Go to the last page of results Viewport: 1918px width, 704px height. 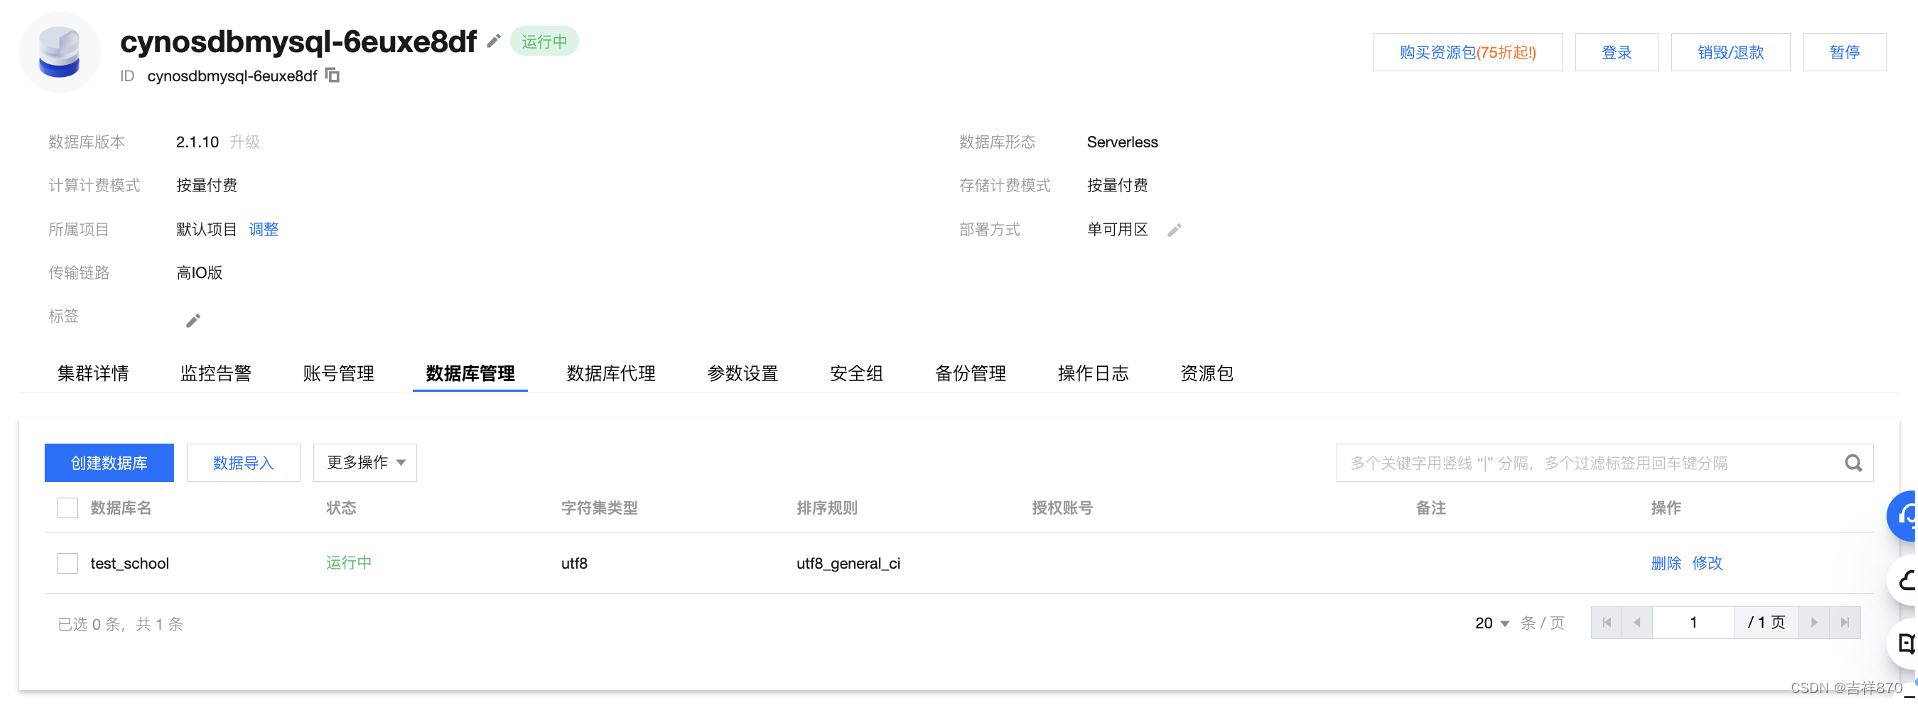(x=1845, y=622)
